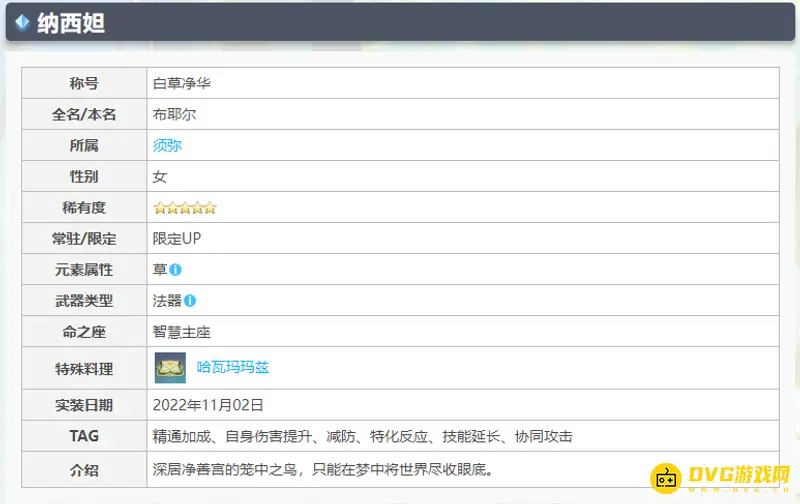Click the info icon next to 草
The image size is (800, 504).
tap(176, 270)
